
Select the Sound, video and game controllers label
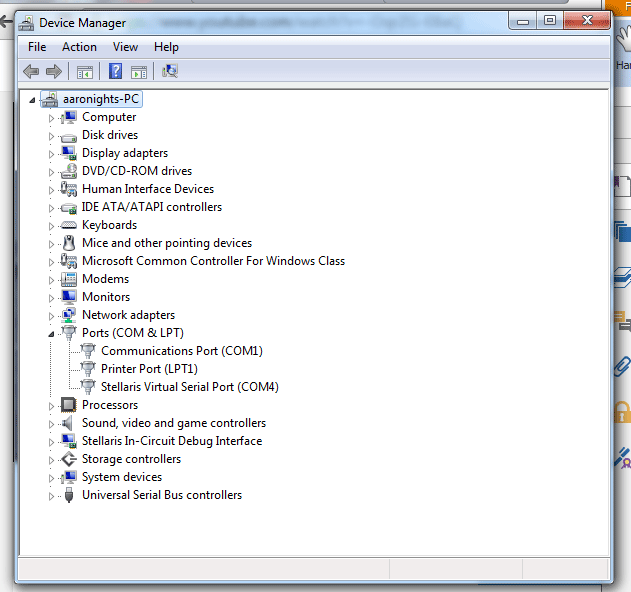click(174, 423)
